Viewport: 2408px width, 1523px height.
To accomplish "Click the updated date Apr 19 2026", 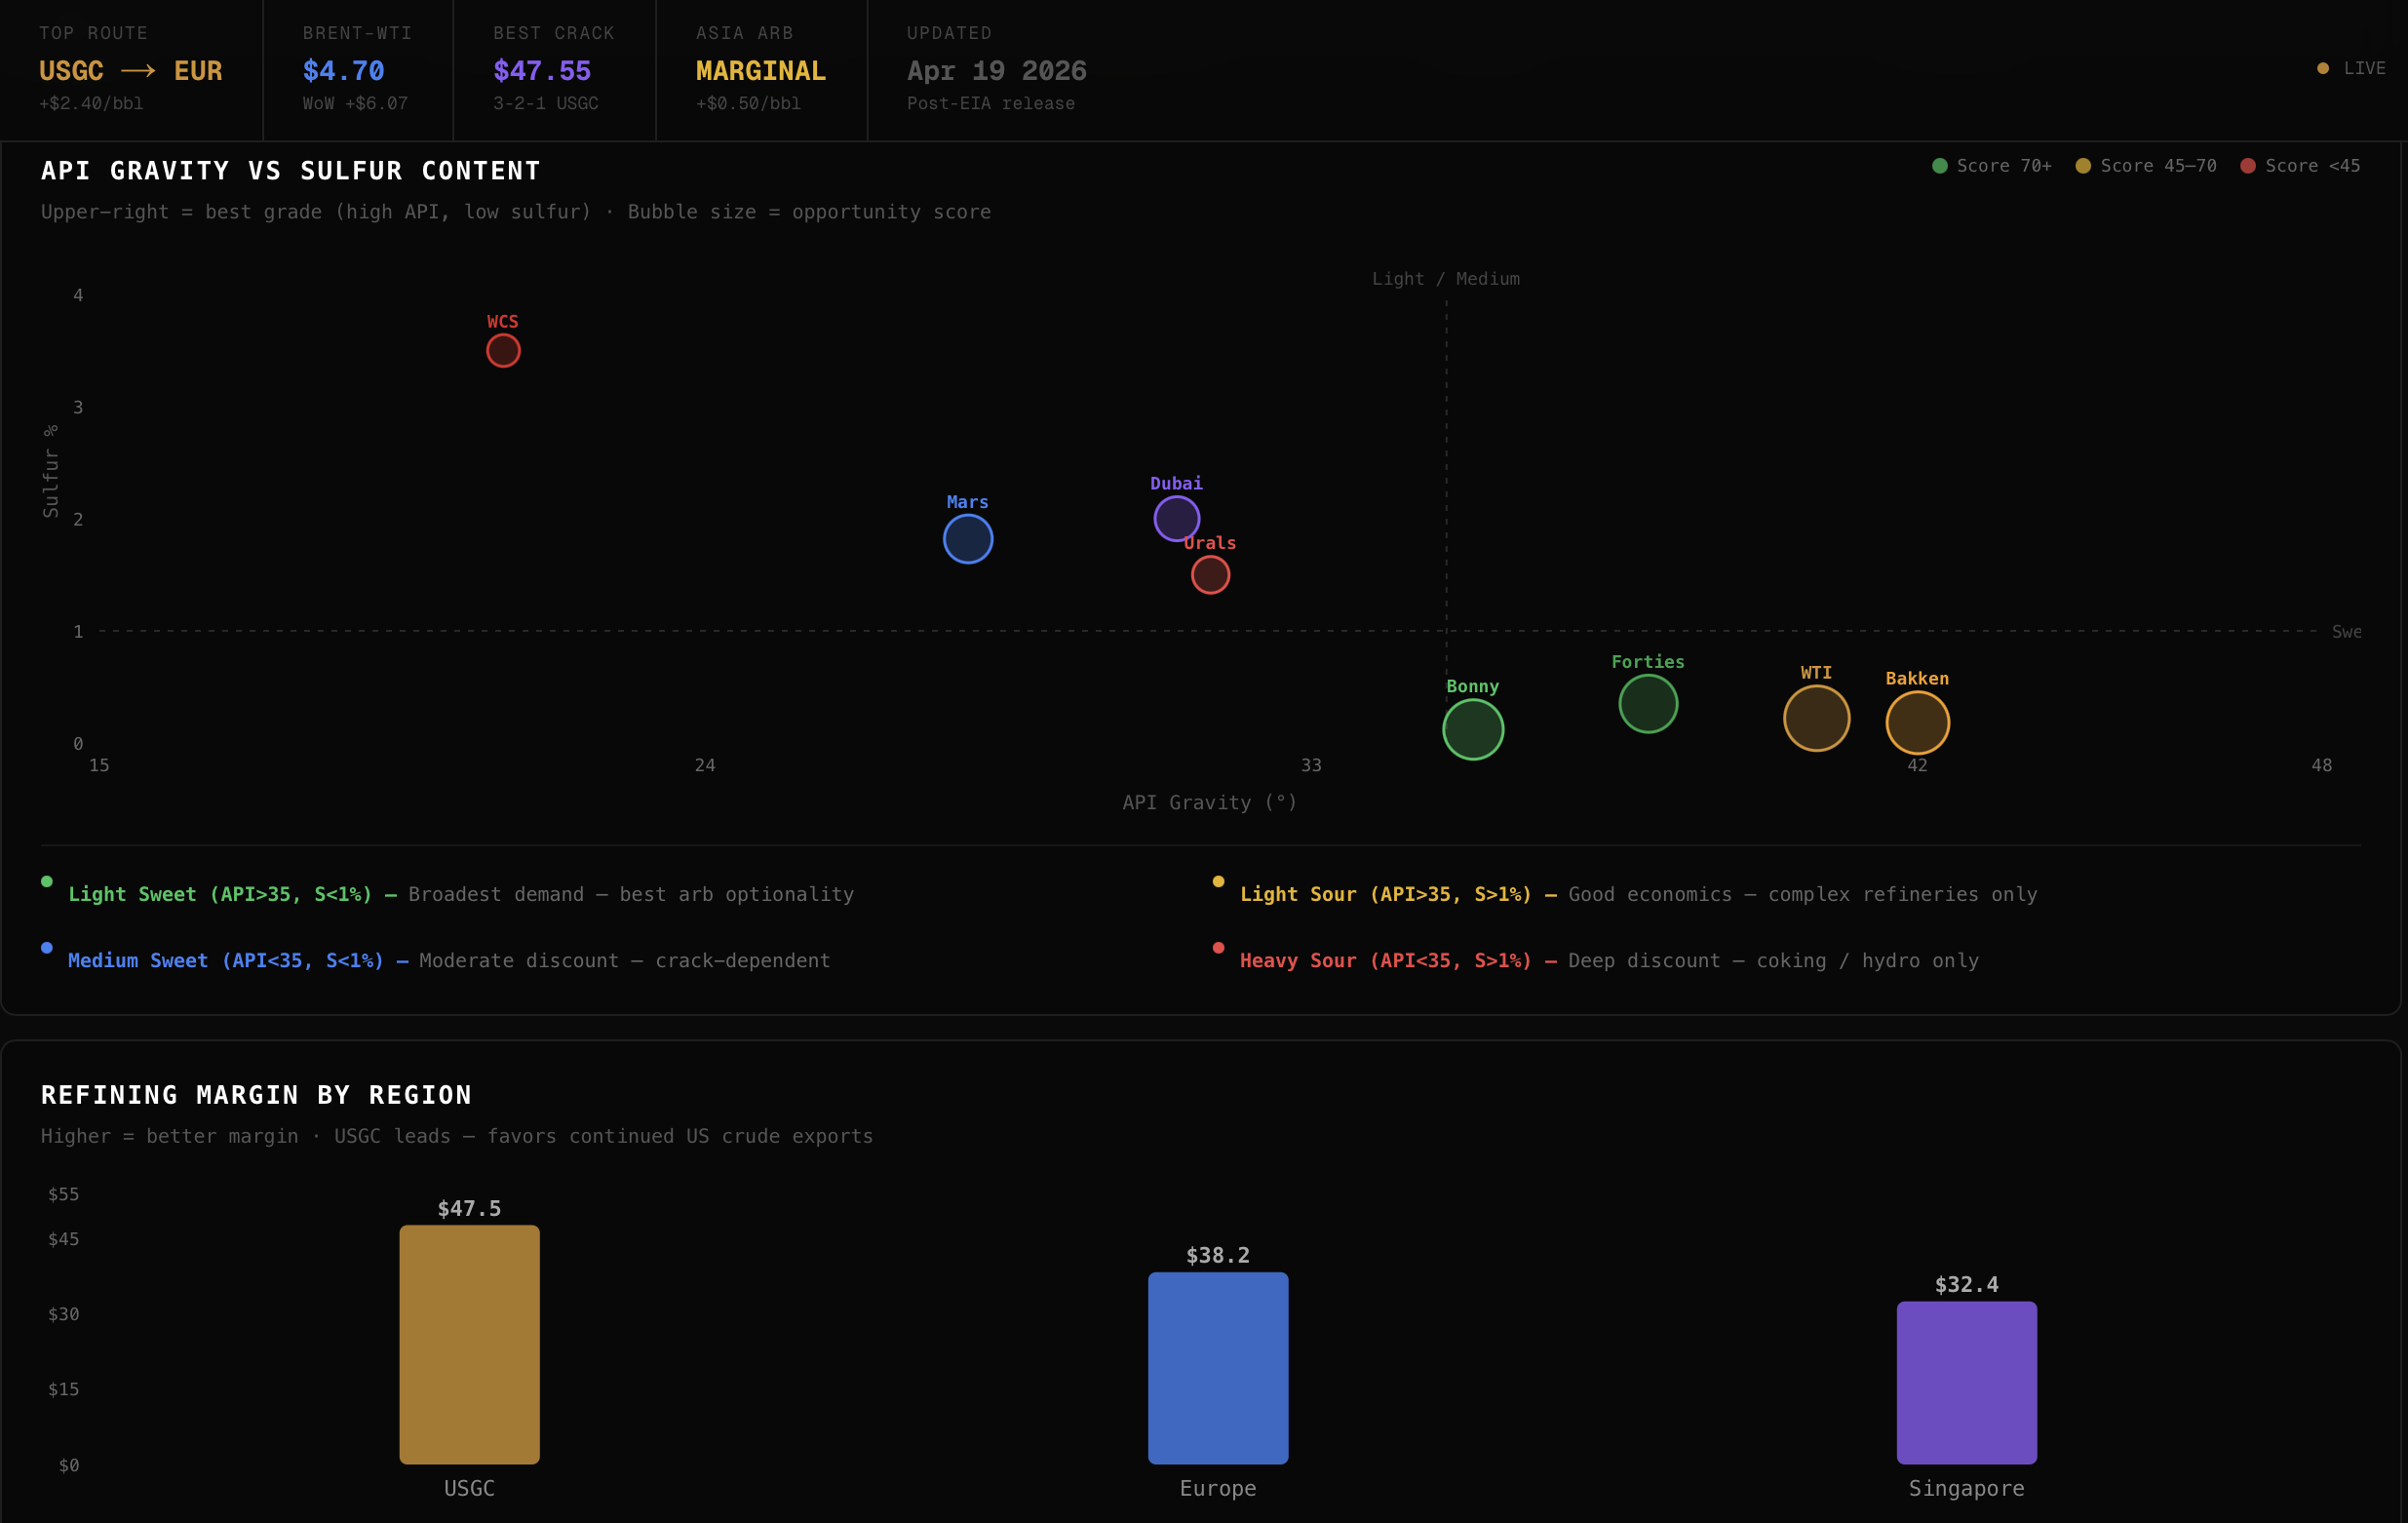I will [x=996, y=71].
